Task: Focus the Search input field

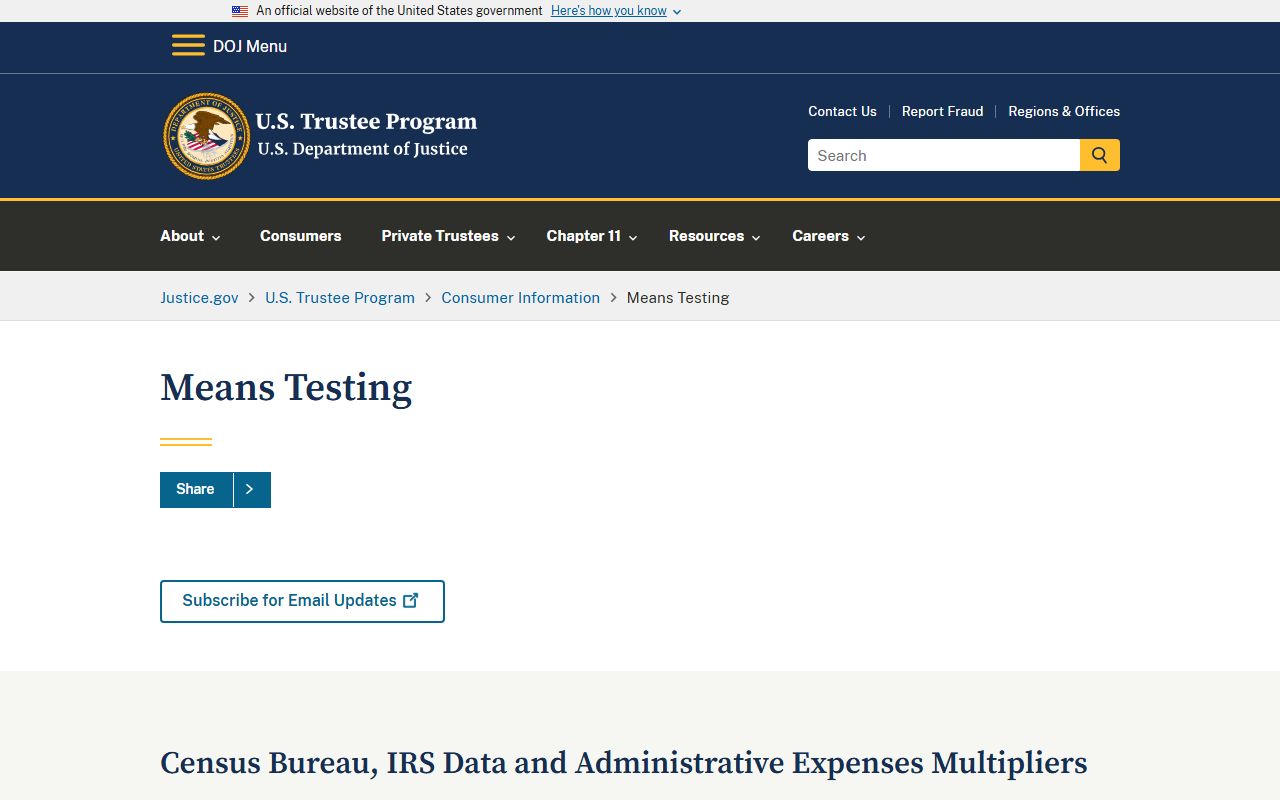Action: click(944, 155)
